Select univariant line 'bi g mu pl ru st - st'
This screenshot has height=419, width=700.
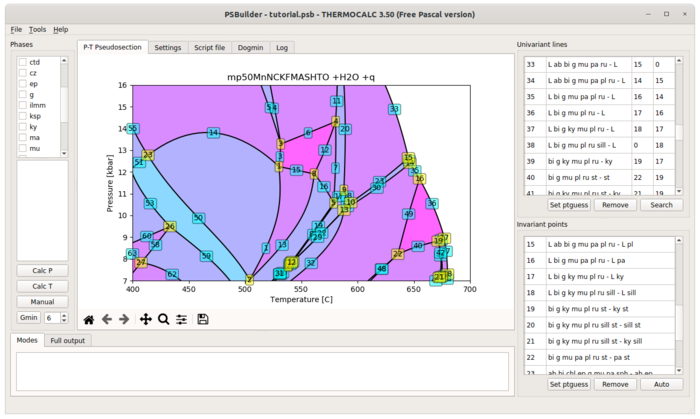(600, 177)
